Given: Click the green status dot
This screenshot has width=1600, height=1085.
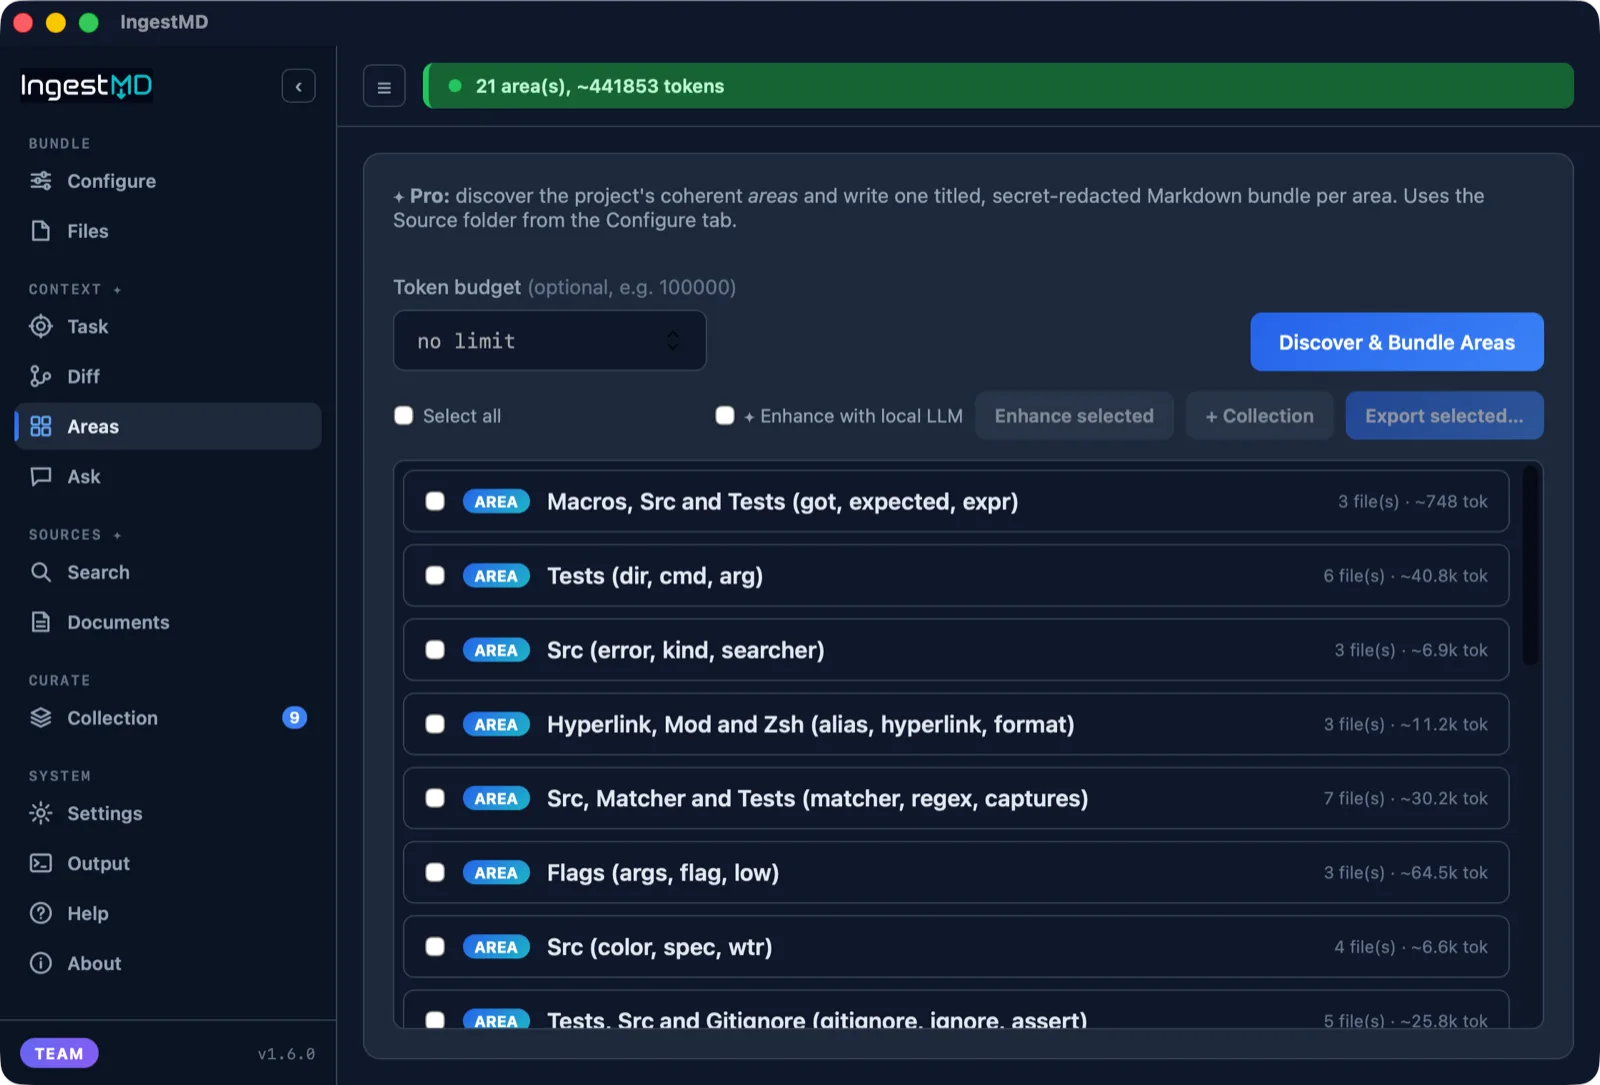Looking at the screenshot, I should pos(455,86).
